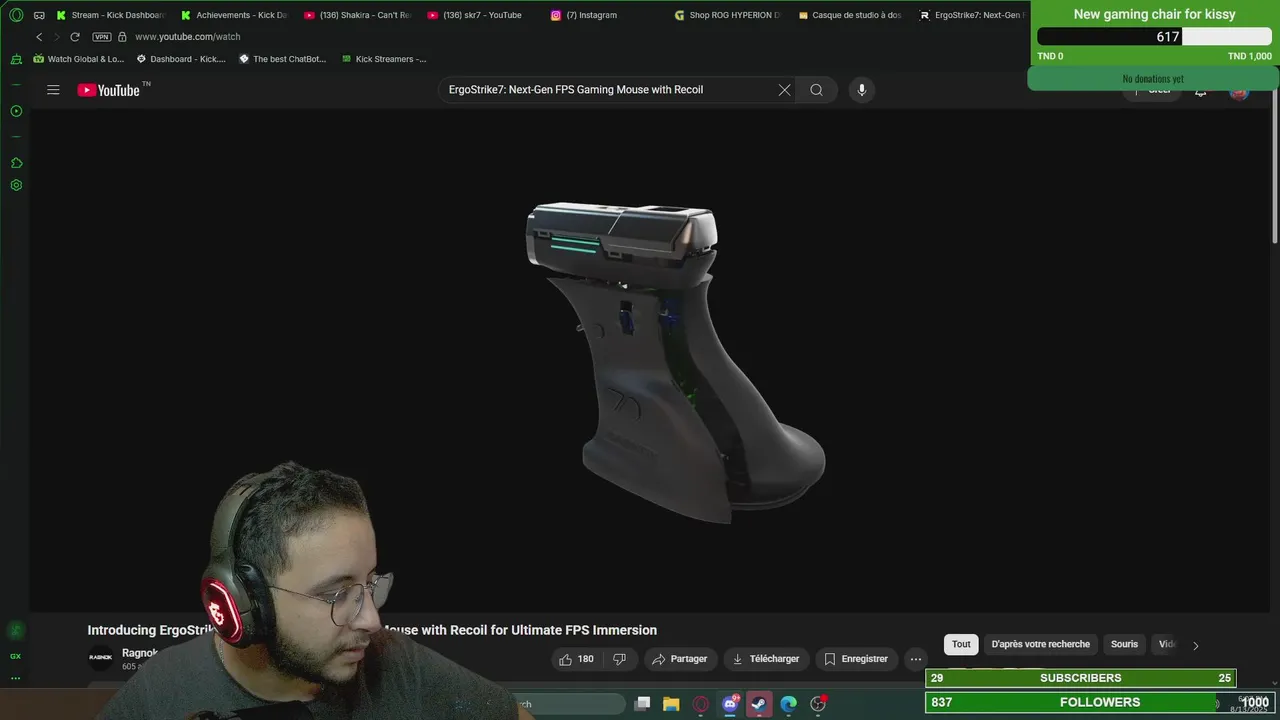Select the Tout filter chip
The height and width of the screenshot is (720, 1280).
(x=961, y=644)
